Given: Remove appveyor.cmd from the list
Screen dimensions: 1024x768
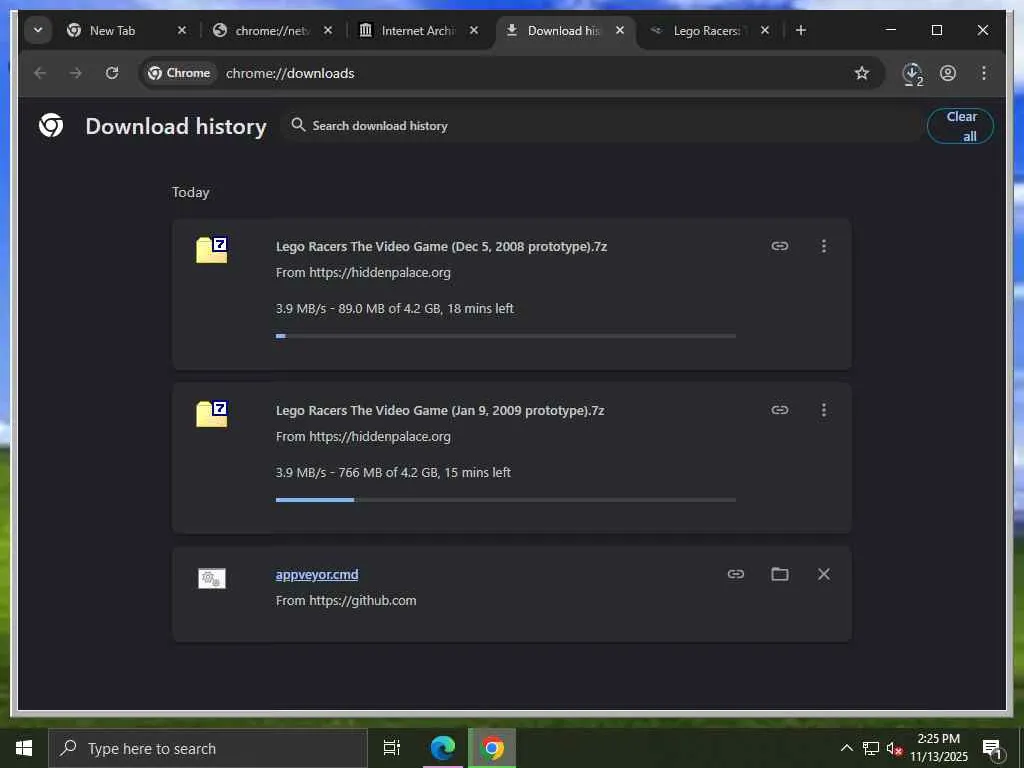Looking at the screenshot, I should click(x=824, y=574).
